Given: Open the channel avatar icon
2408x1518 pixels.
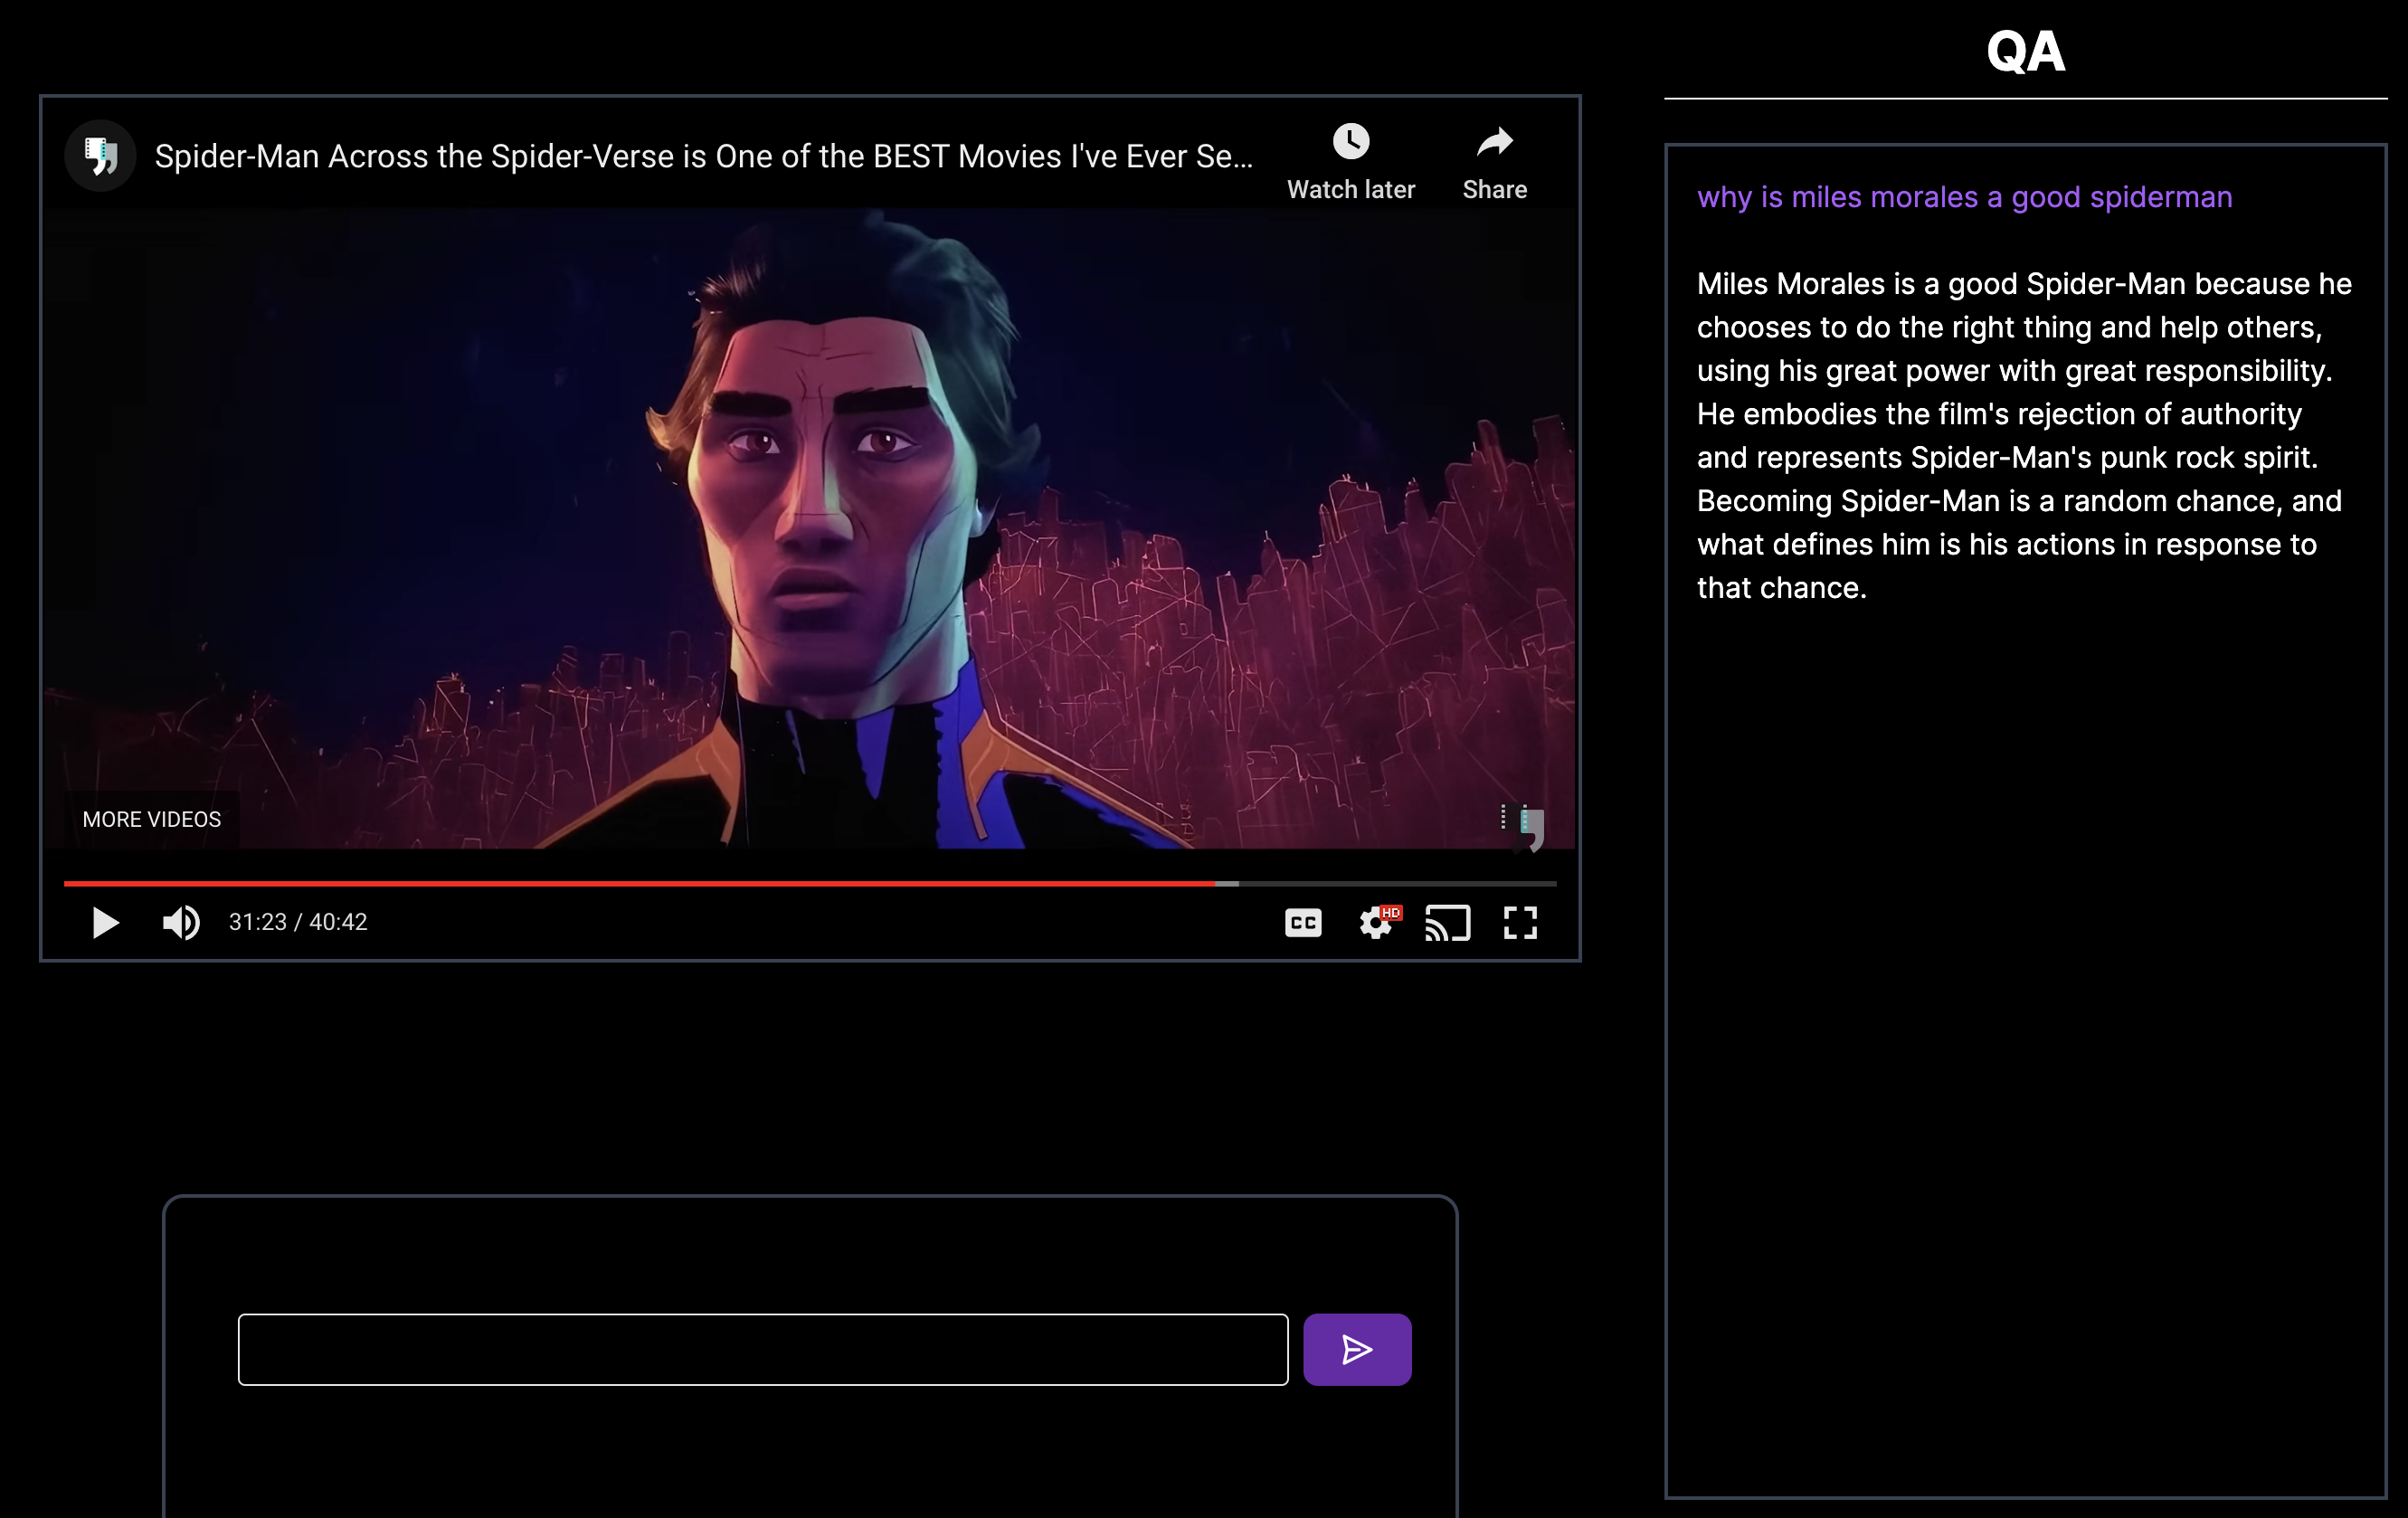Looking at the screenshot, I should (100, 156).
